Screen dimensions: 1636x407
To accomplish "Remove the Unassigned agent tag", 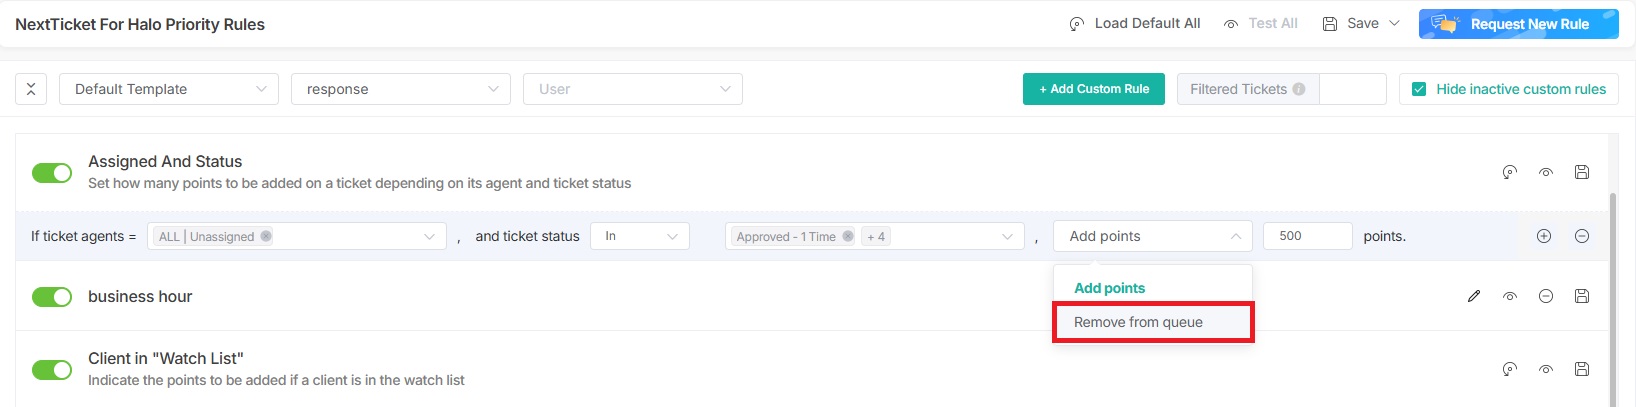I will point(266,237).
